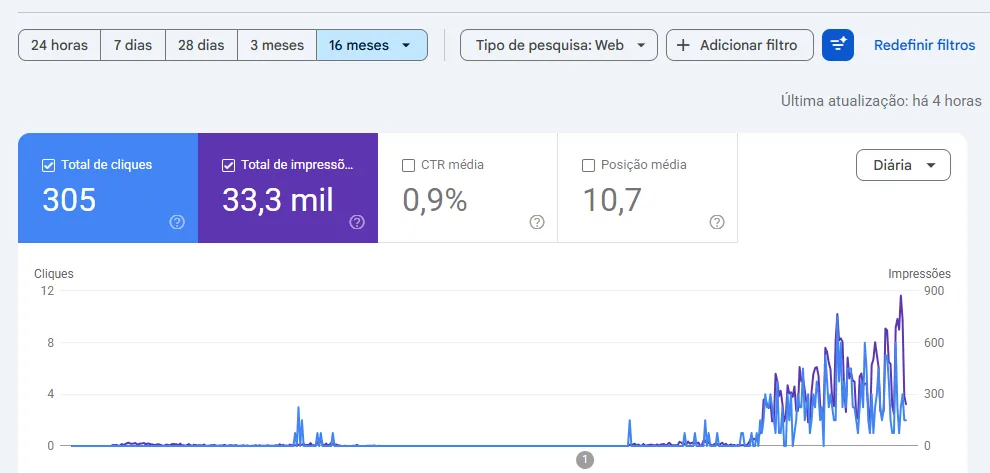Select the 28 dias date range
Viewport: 990px width, 473px height.
(201, 45)
